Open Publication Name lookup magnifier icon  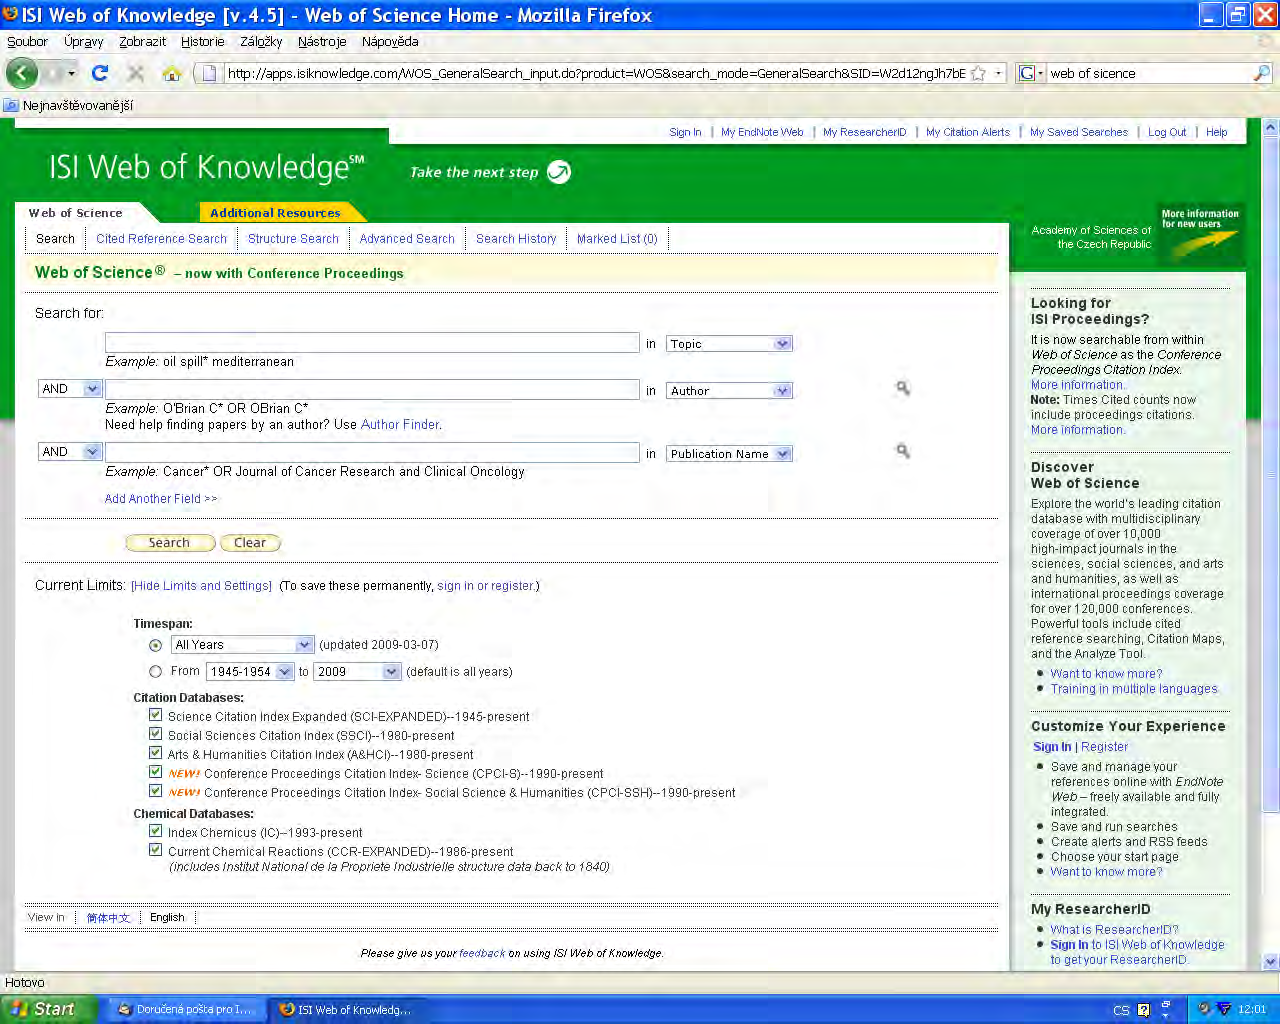[x=903, y=451]
